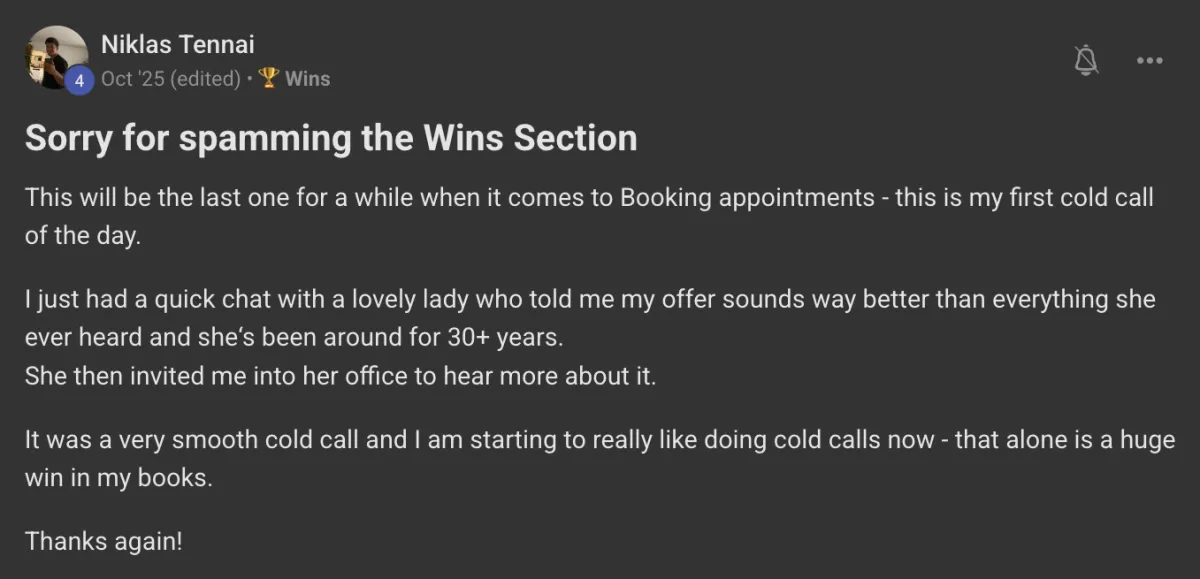Click the post title about spamming Wins Section
This screenshot has height=579, width=1200.
[x=331, y=137]
